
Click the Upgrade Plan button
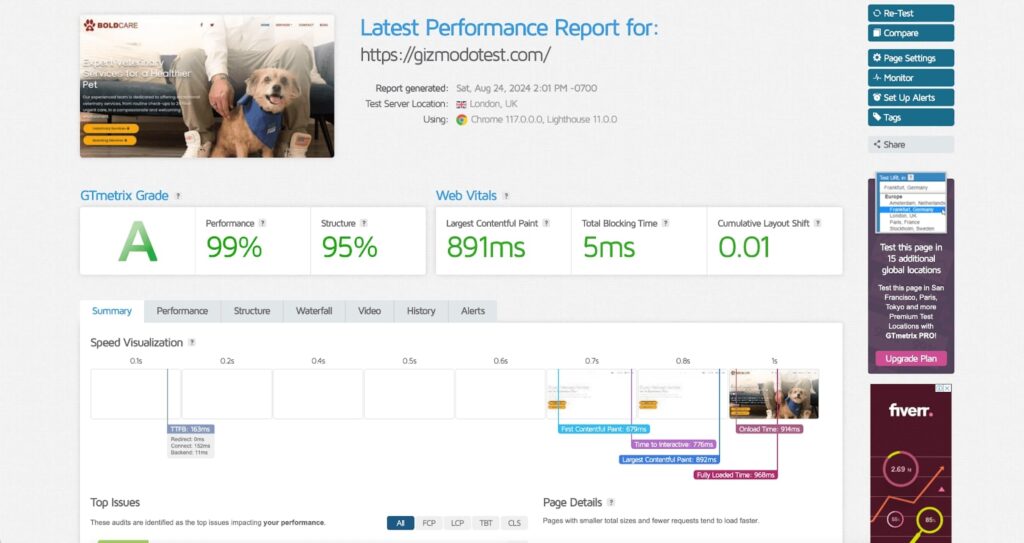point(910,359)
